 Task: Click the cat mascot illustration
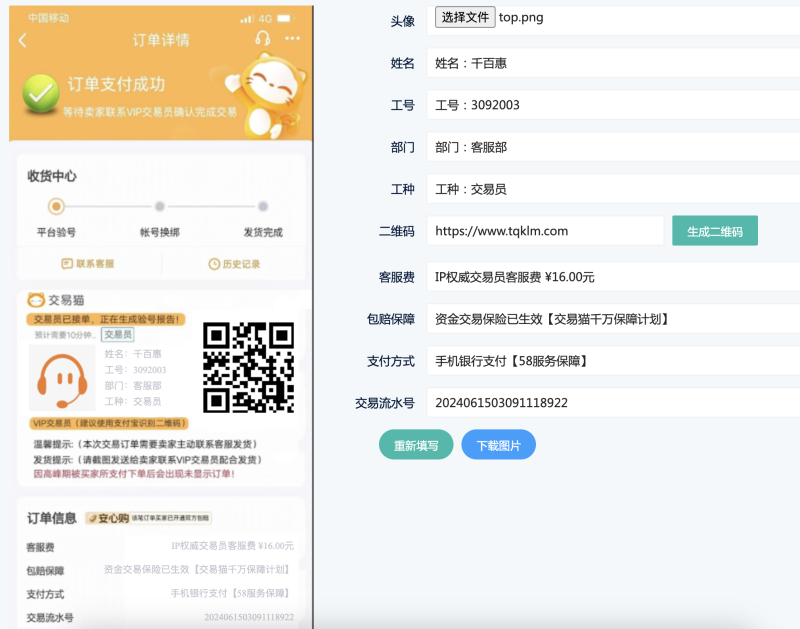(268, 96)
